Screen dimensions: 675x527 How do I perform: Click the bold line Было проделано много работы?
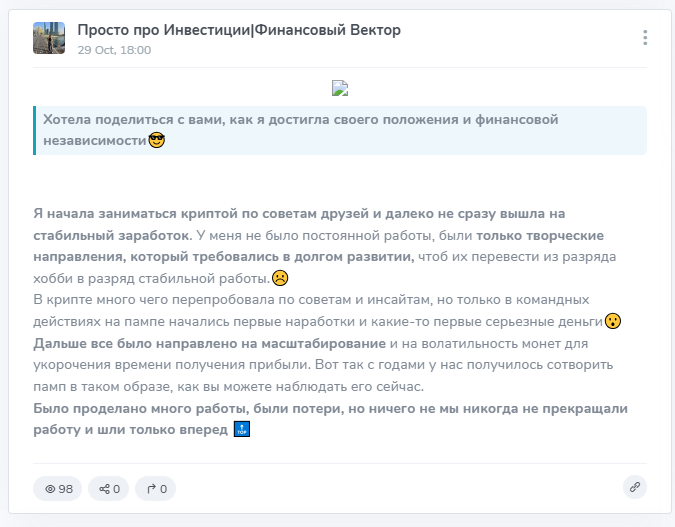click(330, 408)
